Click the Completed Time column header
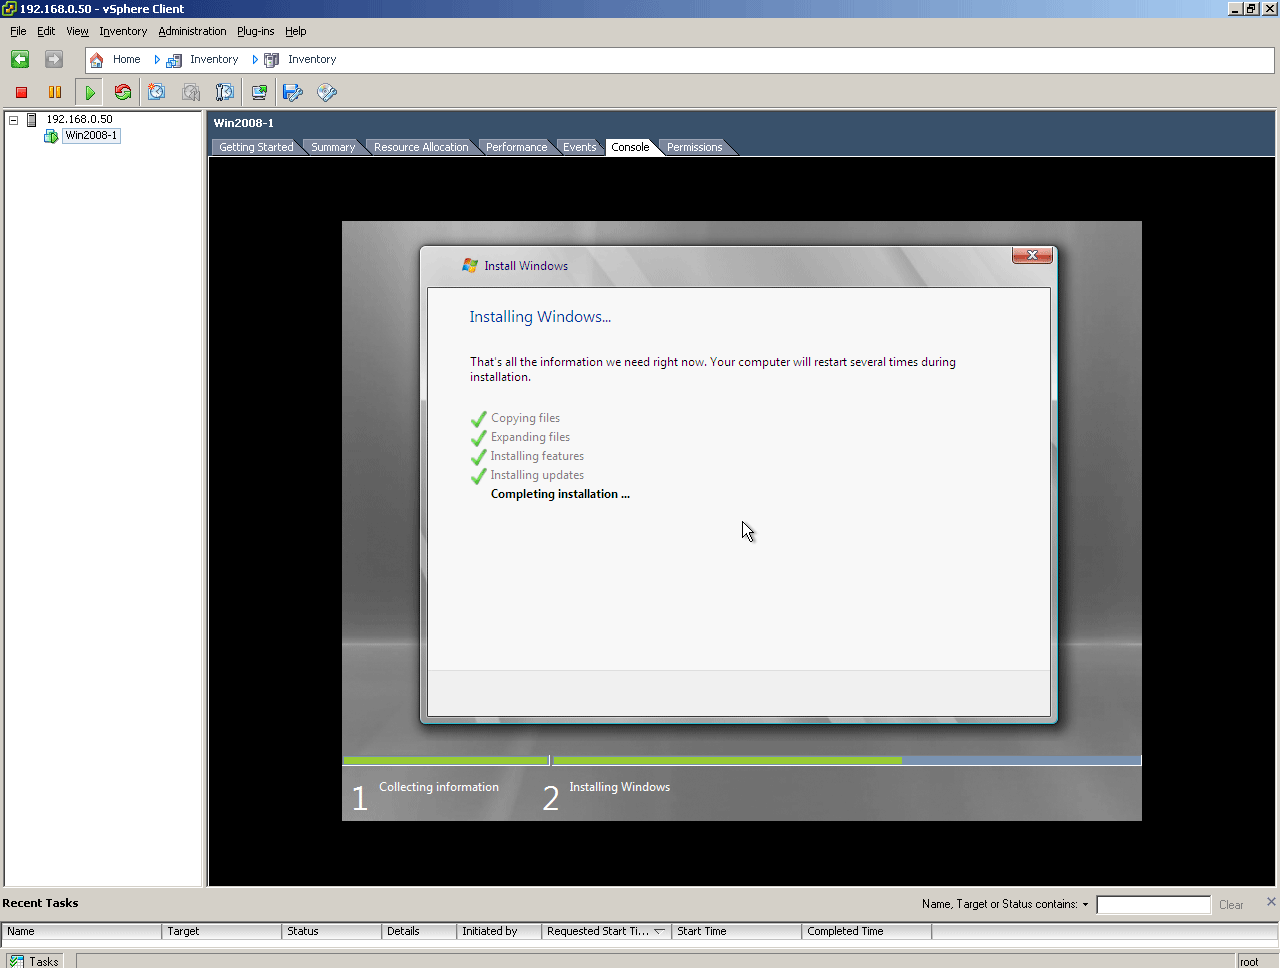 point(867,932)
